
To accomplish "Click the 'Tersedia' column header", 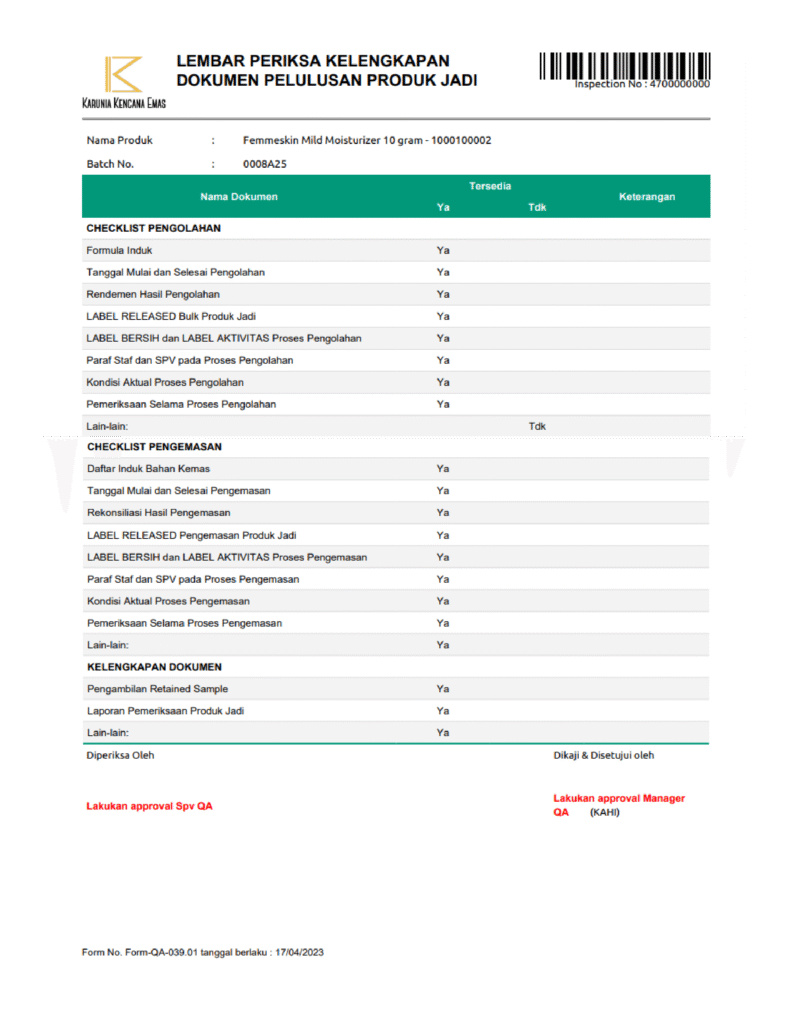I will click(490, 187).
